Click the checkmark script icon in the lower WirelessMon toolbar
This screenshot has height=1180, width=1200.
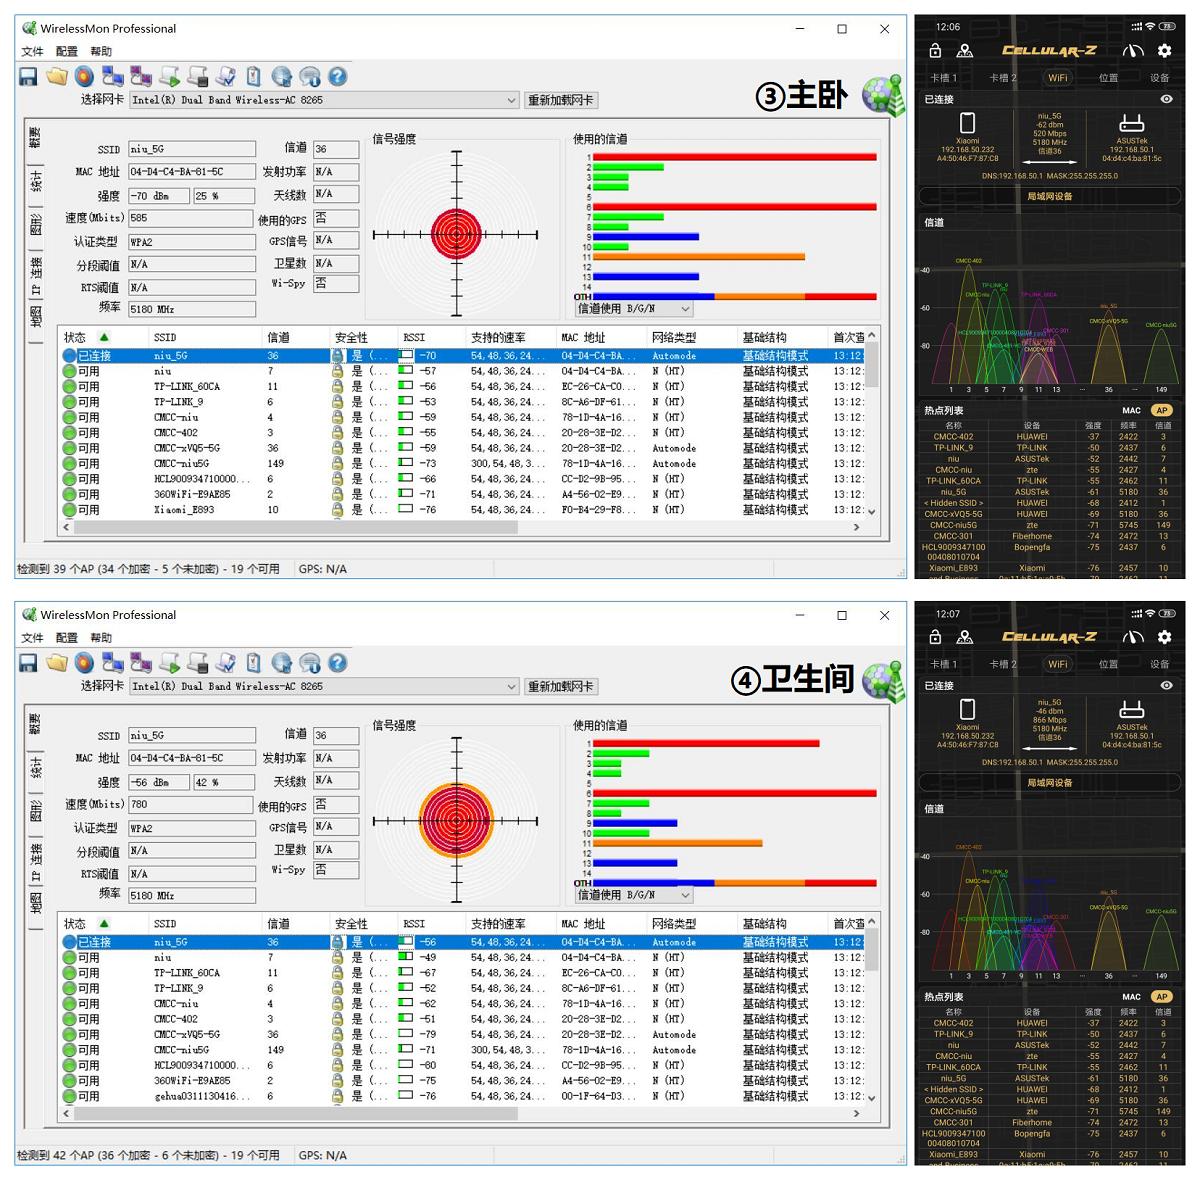(x=226, y=663)
